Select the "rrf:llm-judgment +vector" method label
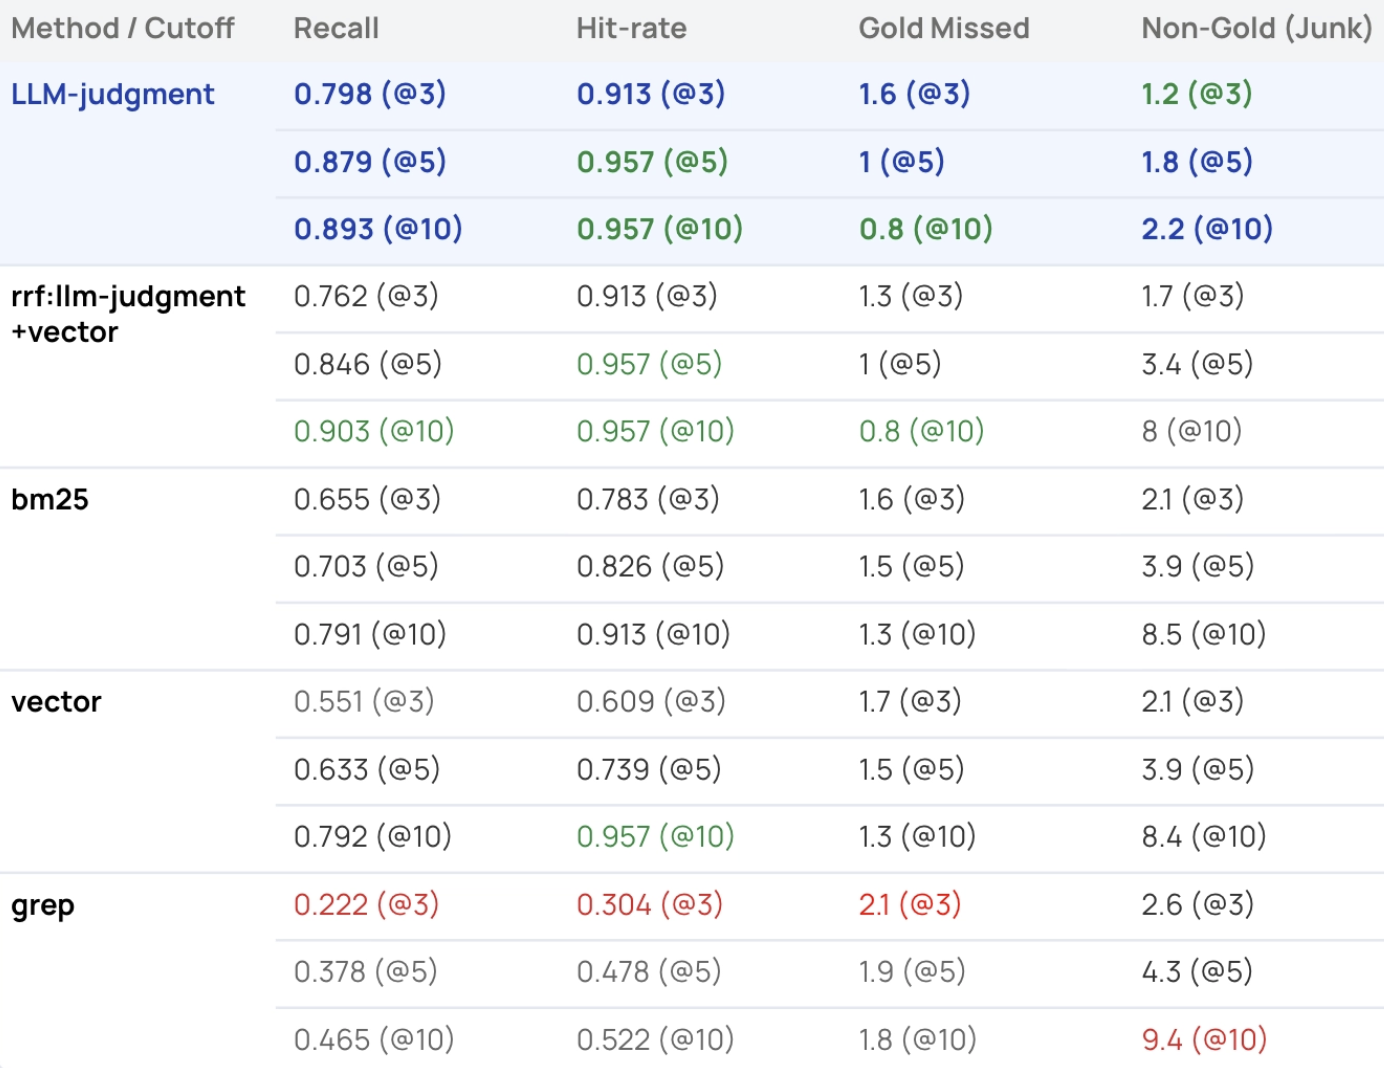The height and width of the screenshot is (1068, 1384). [x=128, y=314]
